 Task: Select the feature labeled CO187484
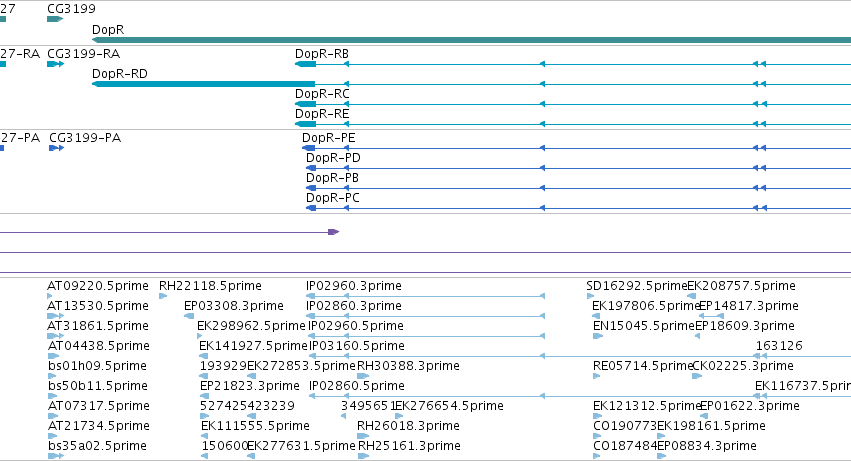[625, 446]
